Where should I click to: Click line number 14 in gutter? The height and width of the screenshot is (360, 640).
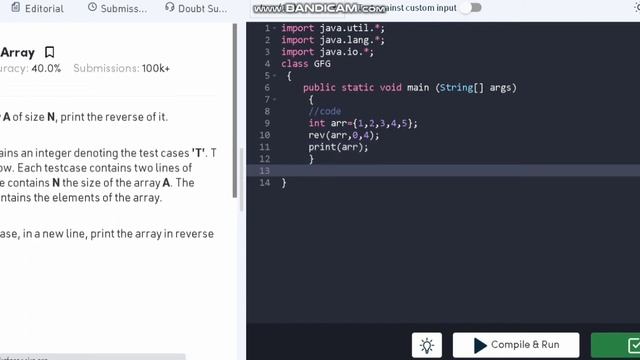coord(265,182)
